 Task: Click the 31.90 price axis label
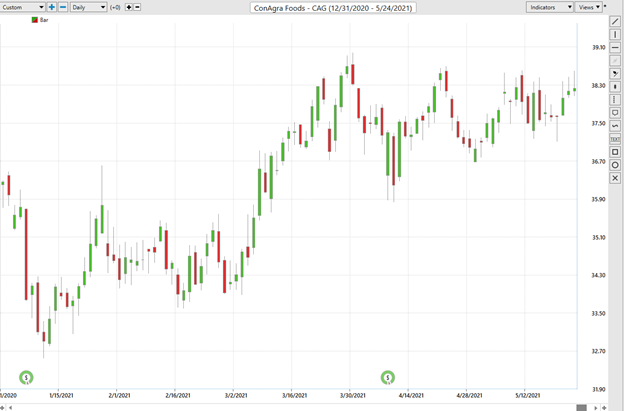click(x=599, y=390)
